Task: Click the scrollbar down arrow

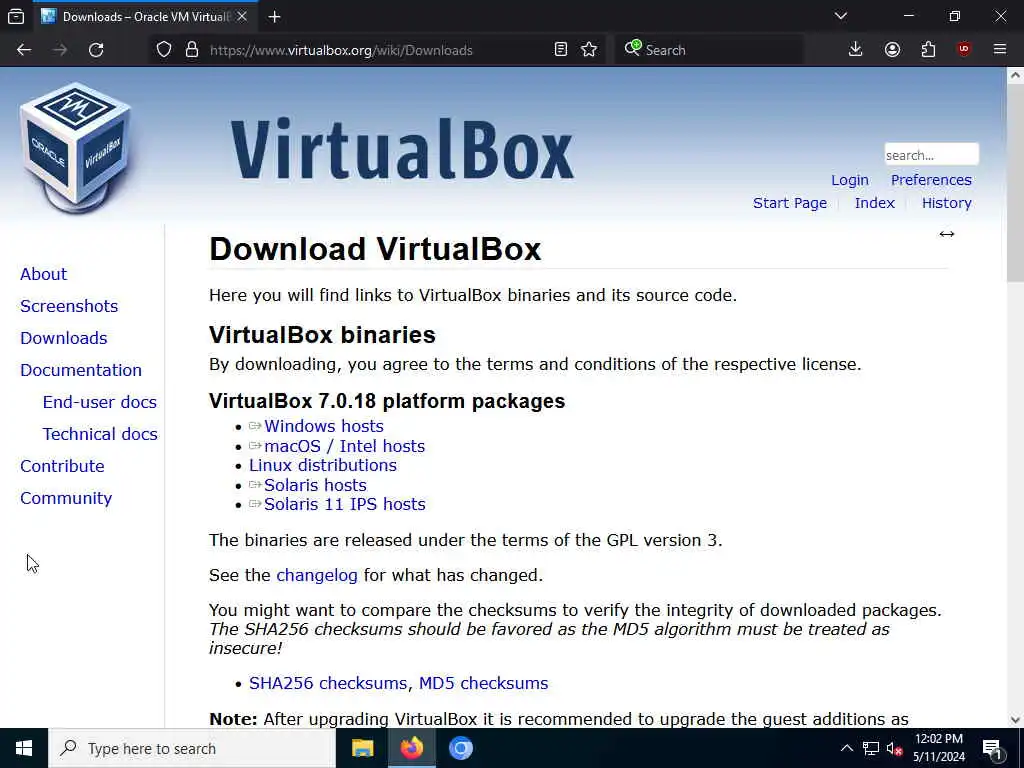Action: pyautogui.click(x=1015, y=720)
